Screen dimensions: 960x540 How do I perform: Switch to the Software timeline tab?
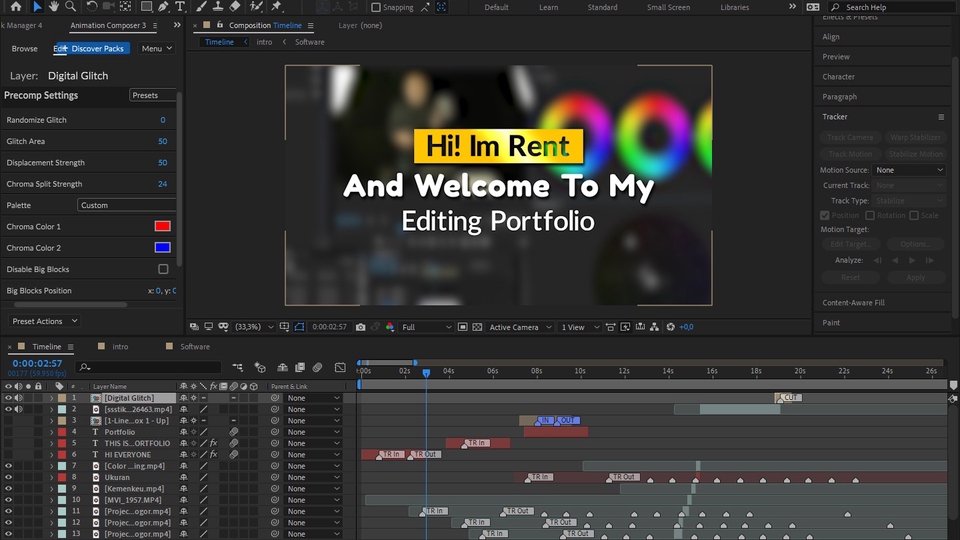pos(195,347)
